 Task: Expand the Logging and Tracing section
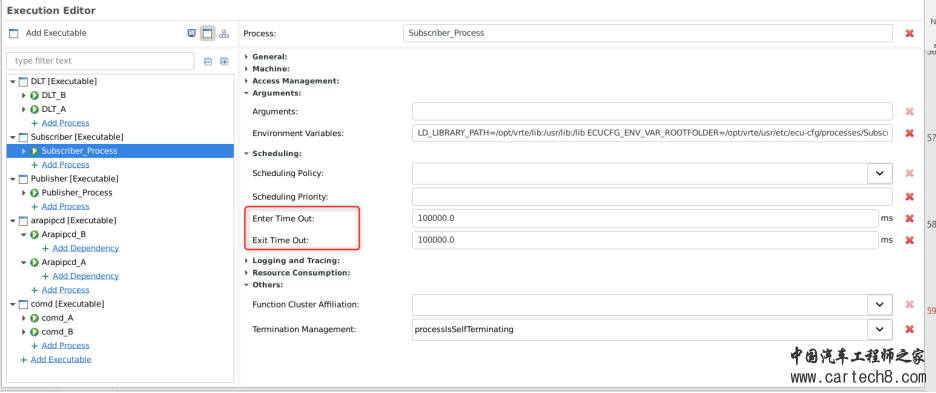(247, 260)
